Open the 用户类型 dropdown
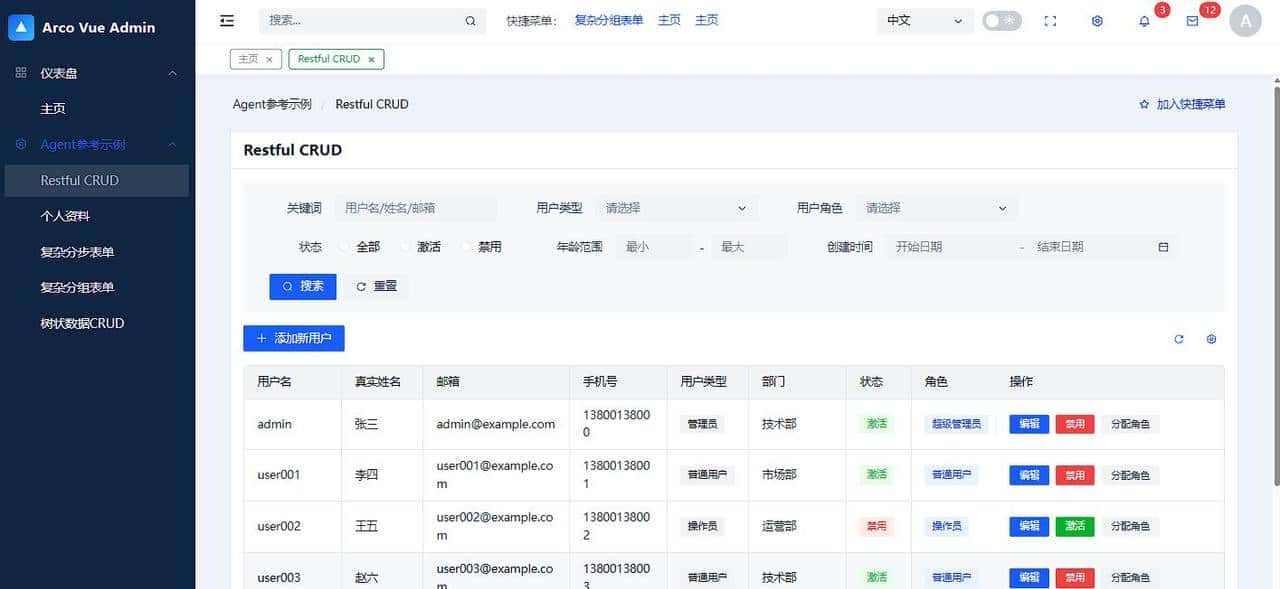Screen dimensions: 1280x589 [676, 208]
